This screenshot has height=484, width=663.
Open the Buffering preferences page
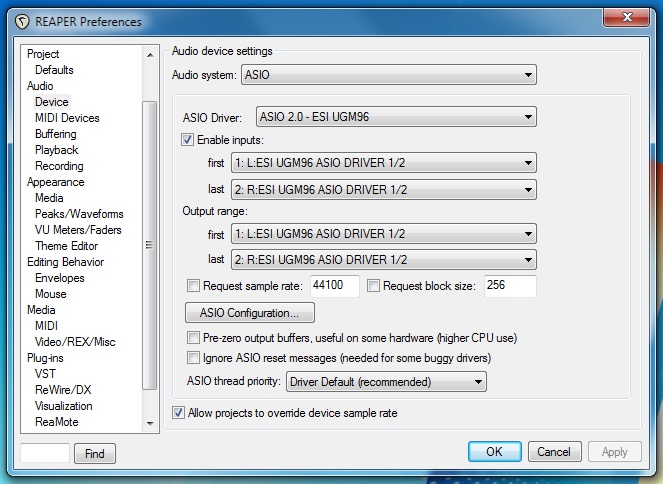point(56,134)
